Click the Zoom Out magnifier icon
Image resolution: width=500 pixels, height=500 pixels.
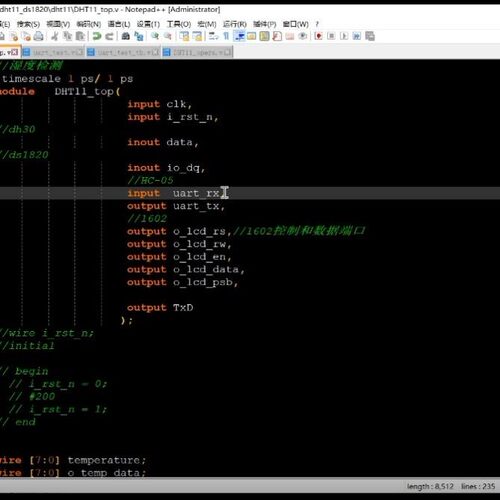168,36
